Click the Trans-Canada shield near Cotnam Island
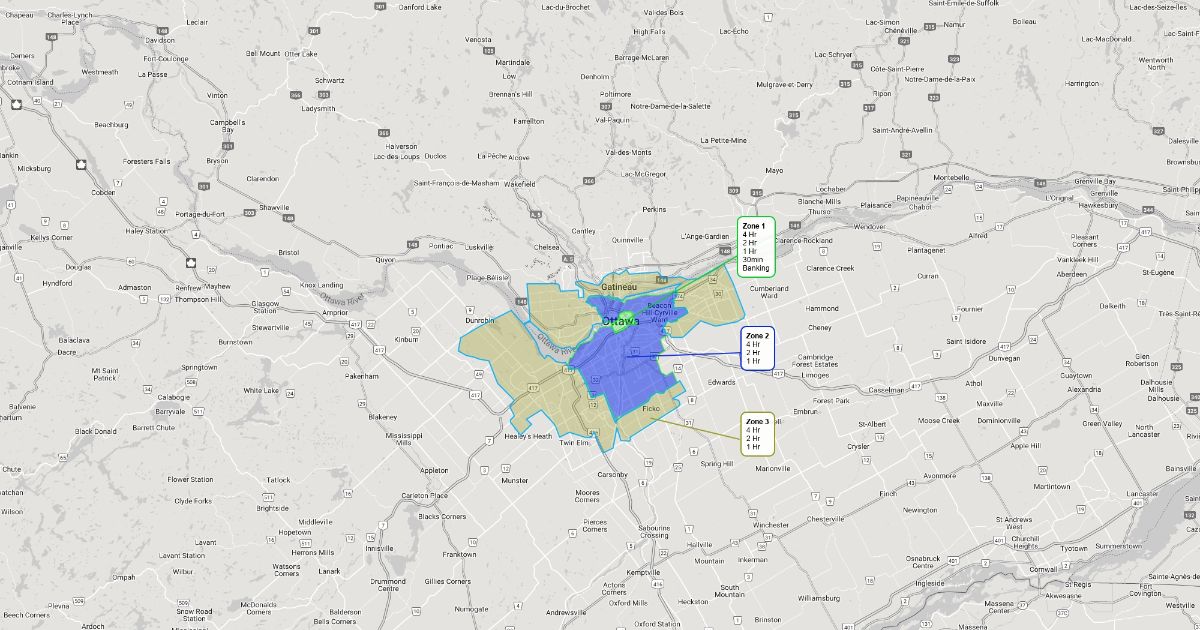The height and width of the screenshot is (630, 1200). (x=17, y=104)
